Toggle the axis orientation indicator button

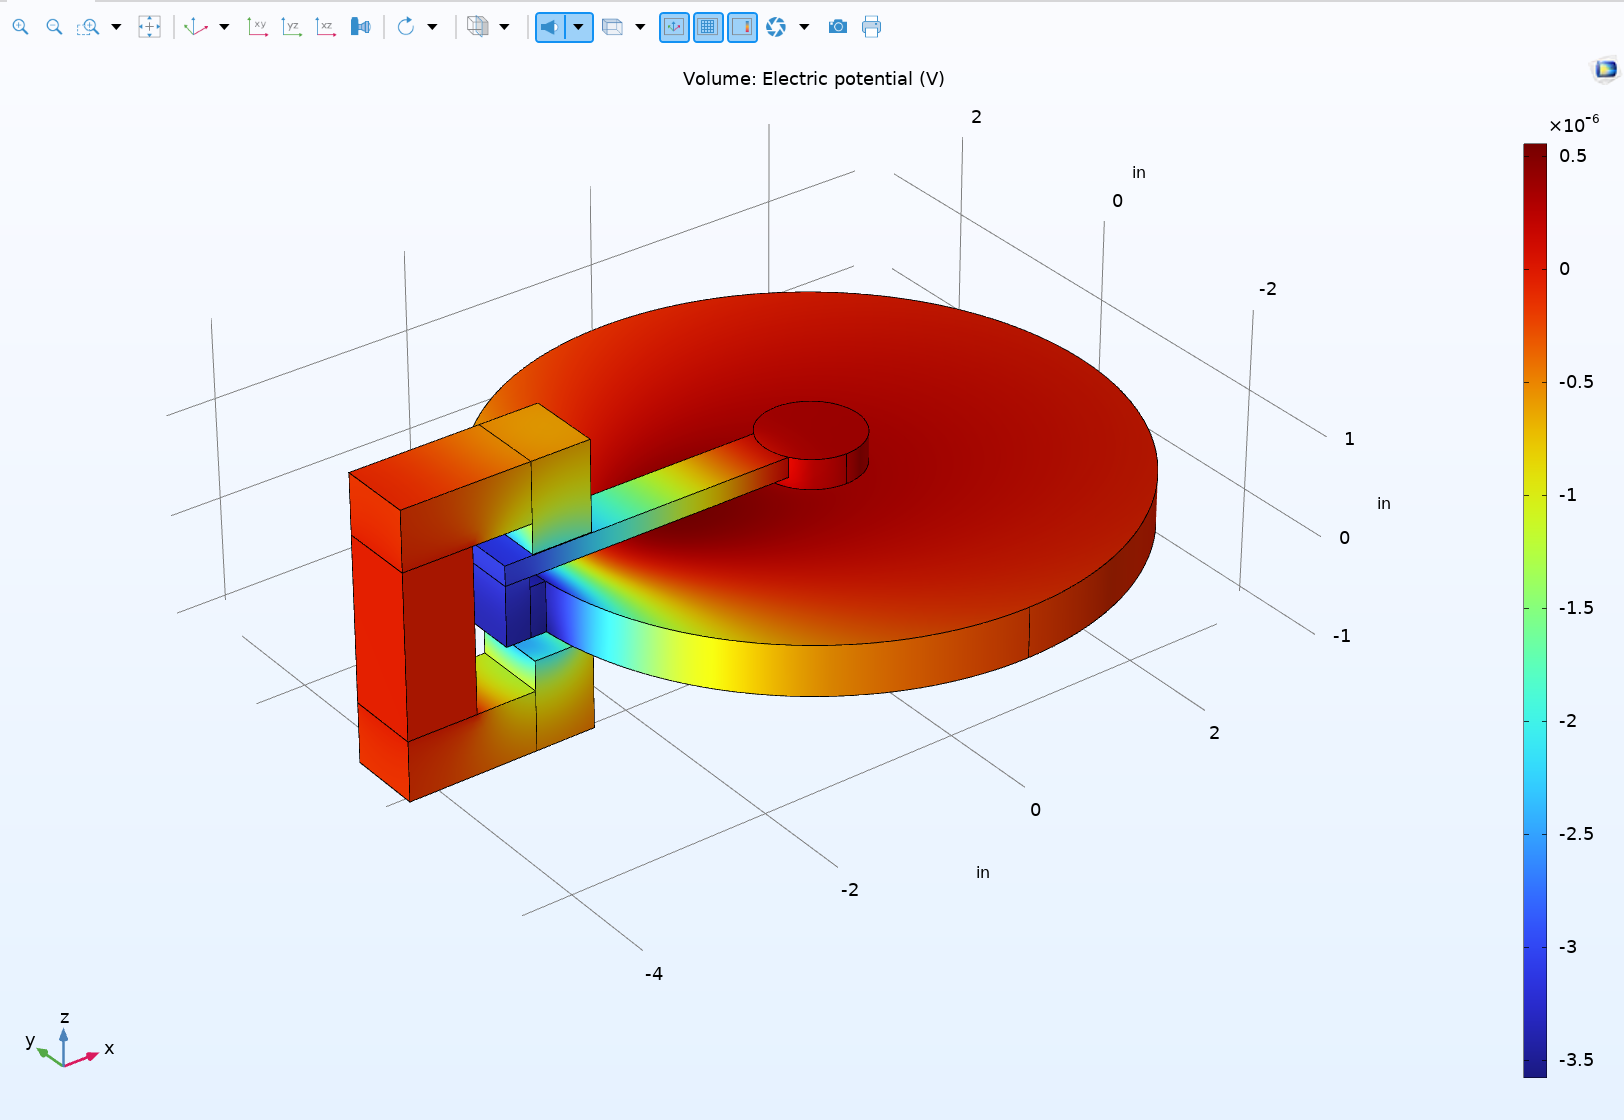tap(674, 27)
